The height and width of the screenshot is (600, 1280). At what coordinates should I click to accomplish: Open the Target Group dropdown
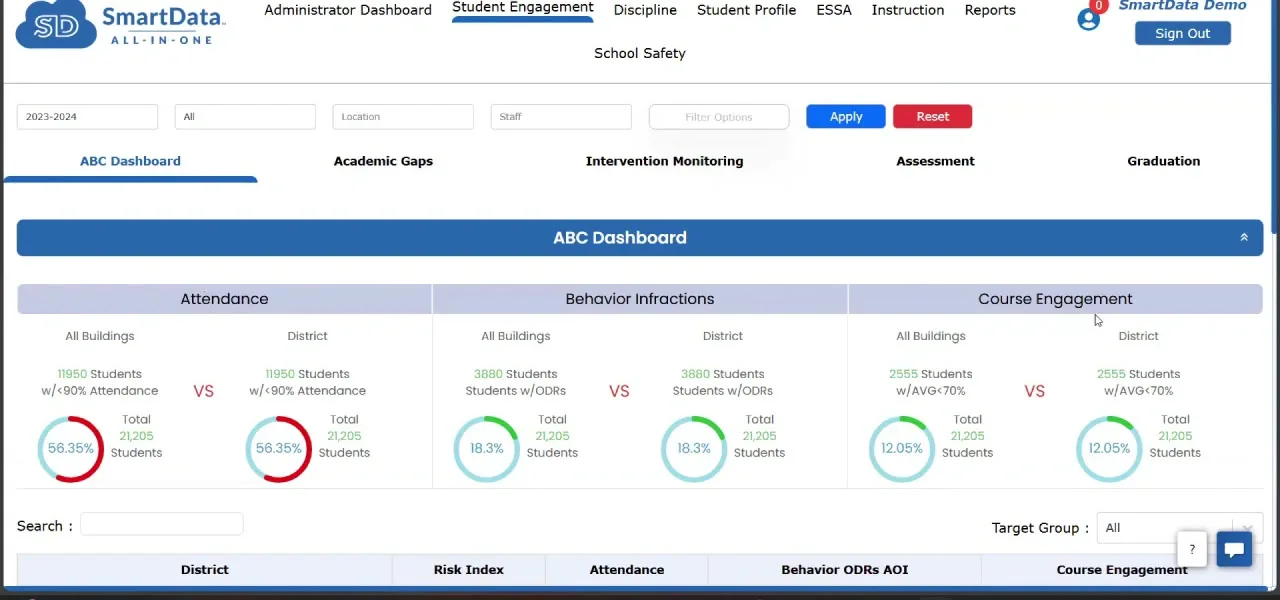pos(1180,528)
